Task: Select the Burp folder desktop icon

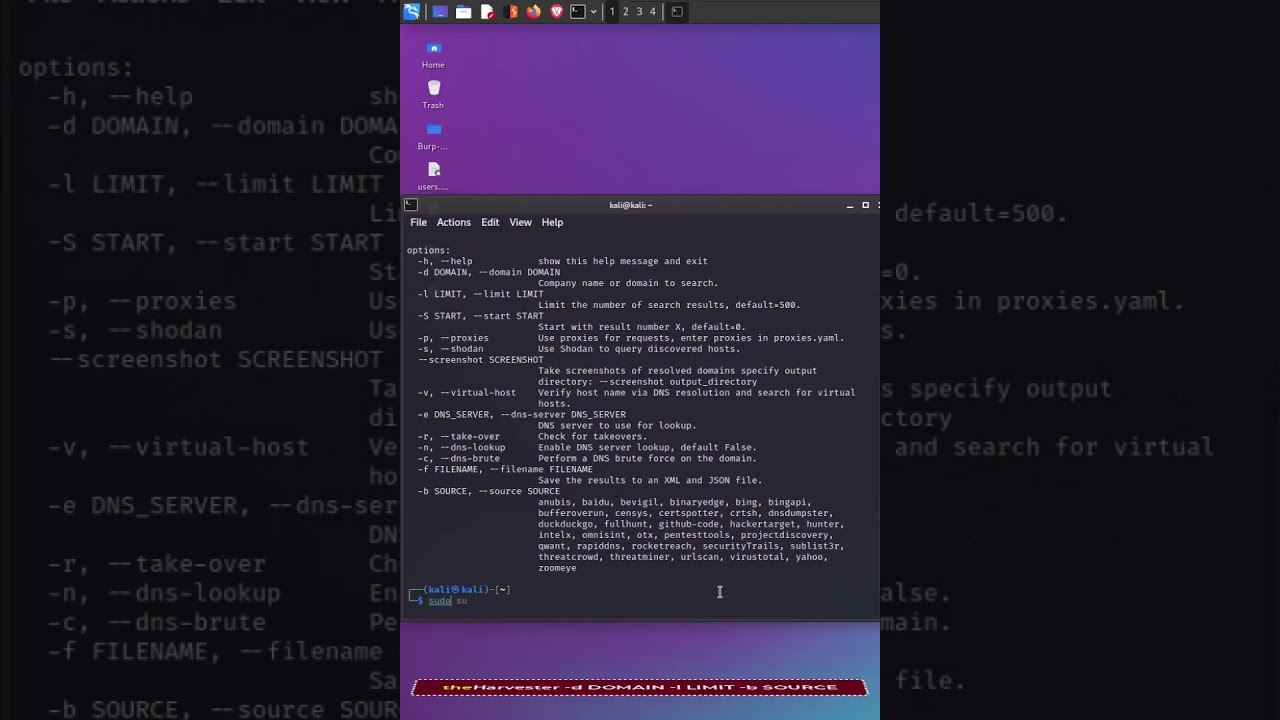Action: tap(433, 136)
